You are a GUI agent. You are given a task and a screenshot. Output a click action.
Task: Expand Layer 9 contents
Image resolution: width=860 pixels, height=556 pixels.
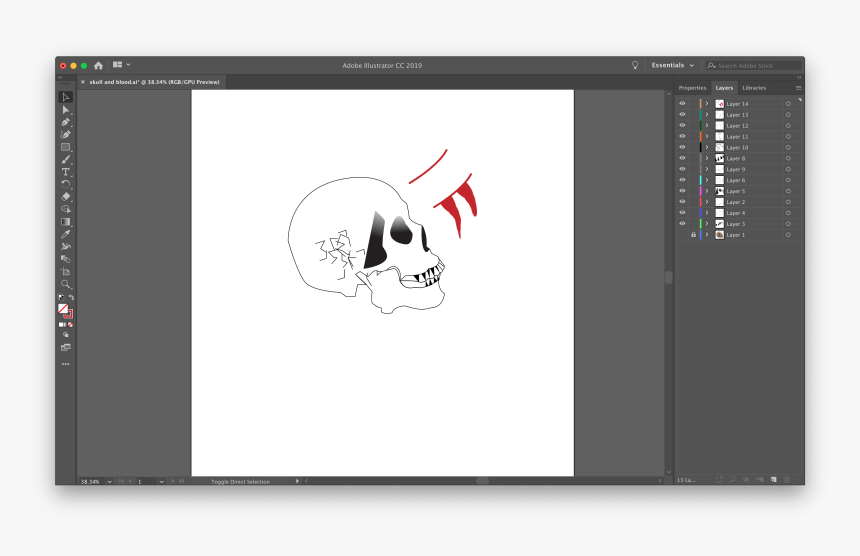707,169
